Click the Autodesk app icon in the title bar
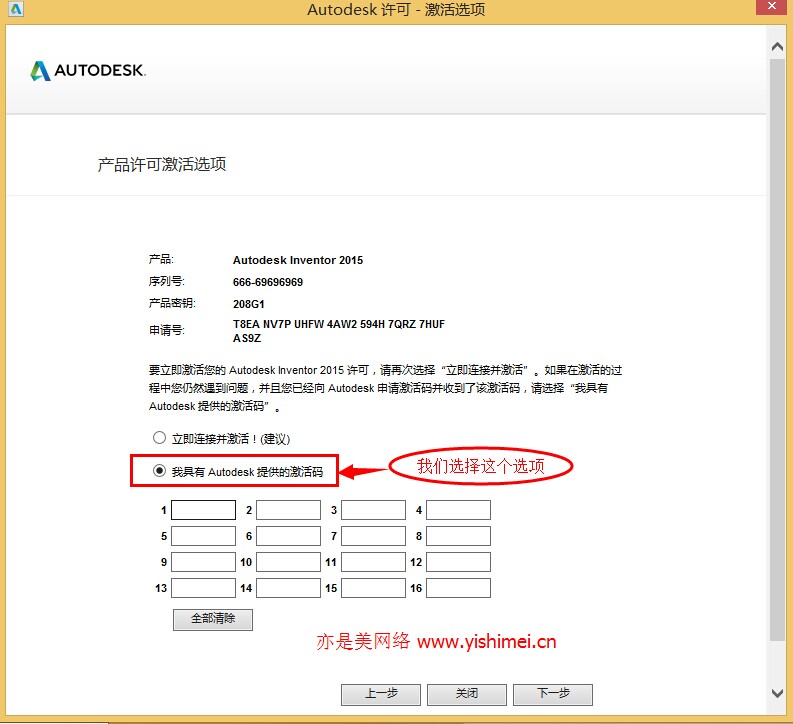The image size is (793, 724). (16, 9)
